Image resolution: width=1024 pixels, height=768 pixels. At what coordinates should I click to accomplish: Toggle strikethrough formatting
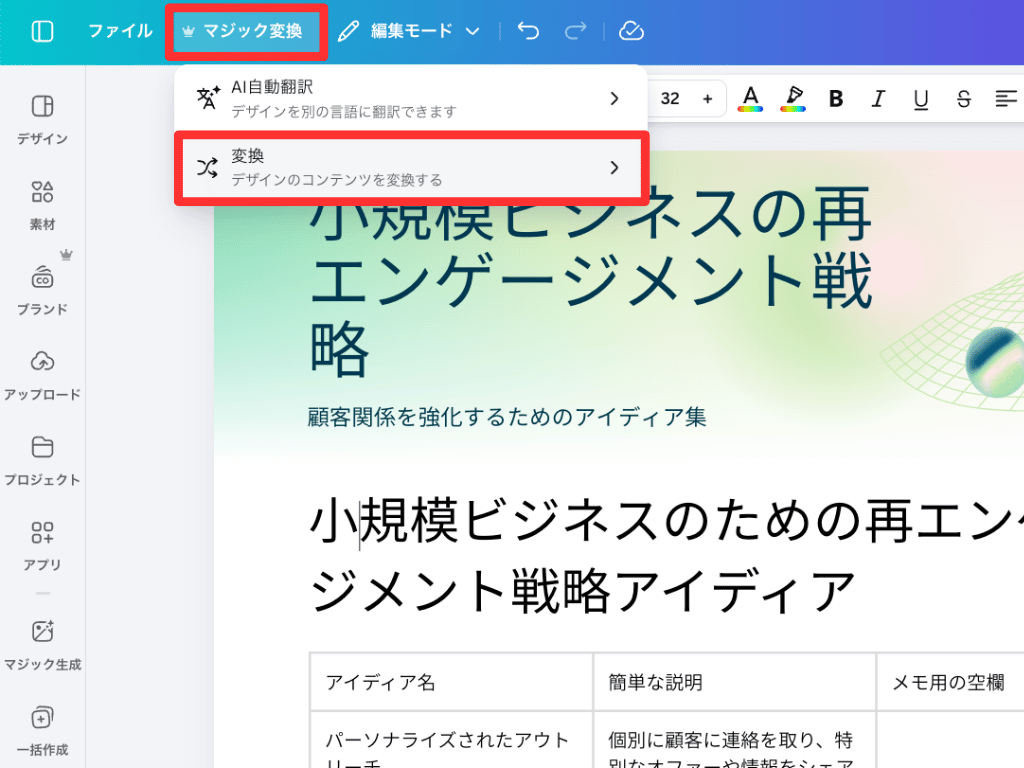coord(963,98)
